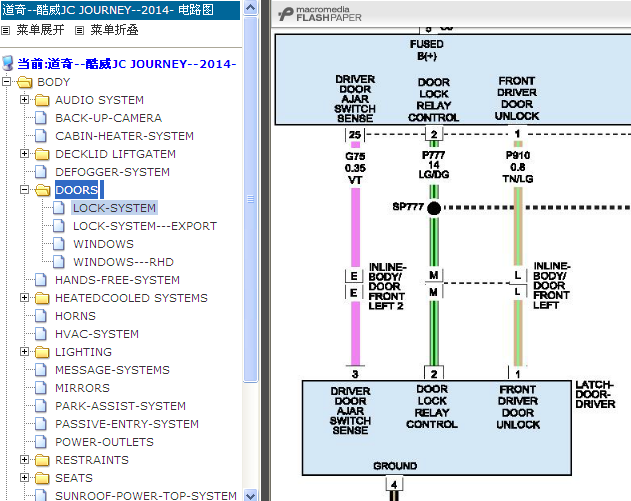The image size is (631, 501).
Task: Click the BODY folder icon
Action: coord(25,82)
